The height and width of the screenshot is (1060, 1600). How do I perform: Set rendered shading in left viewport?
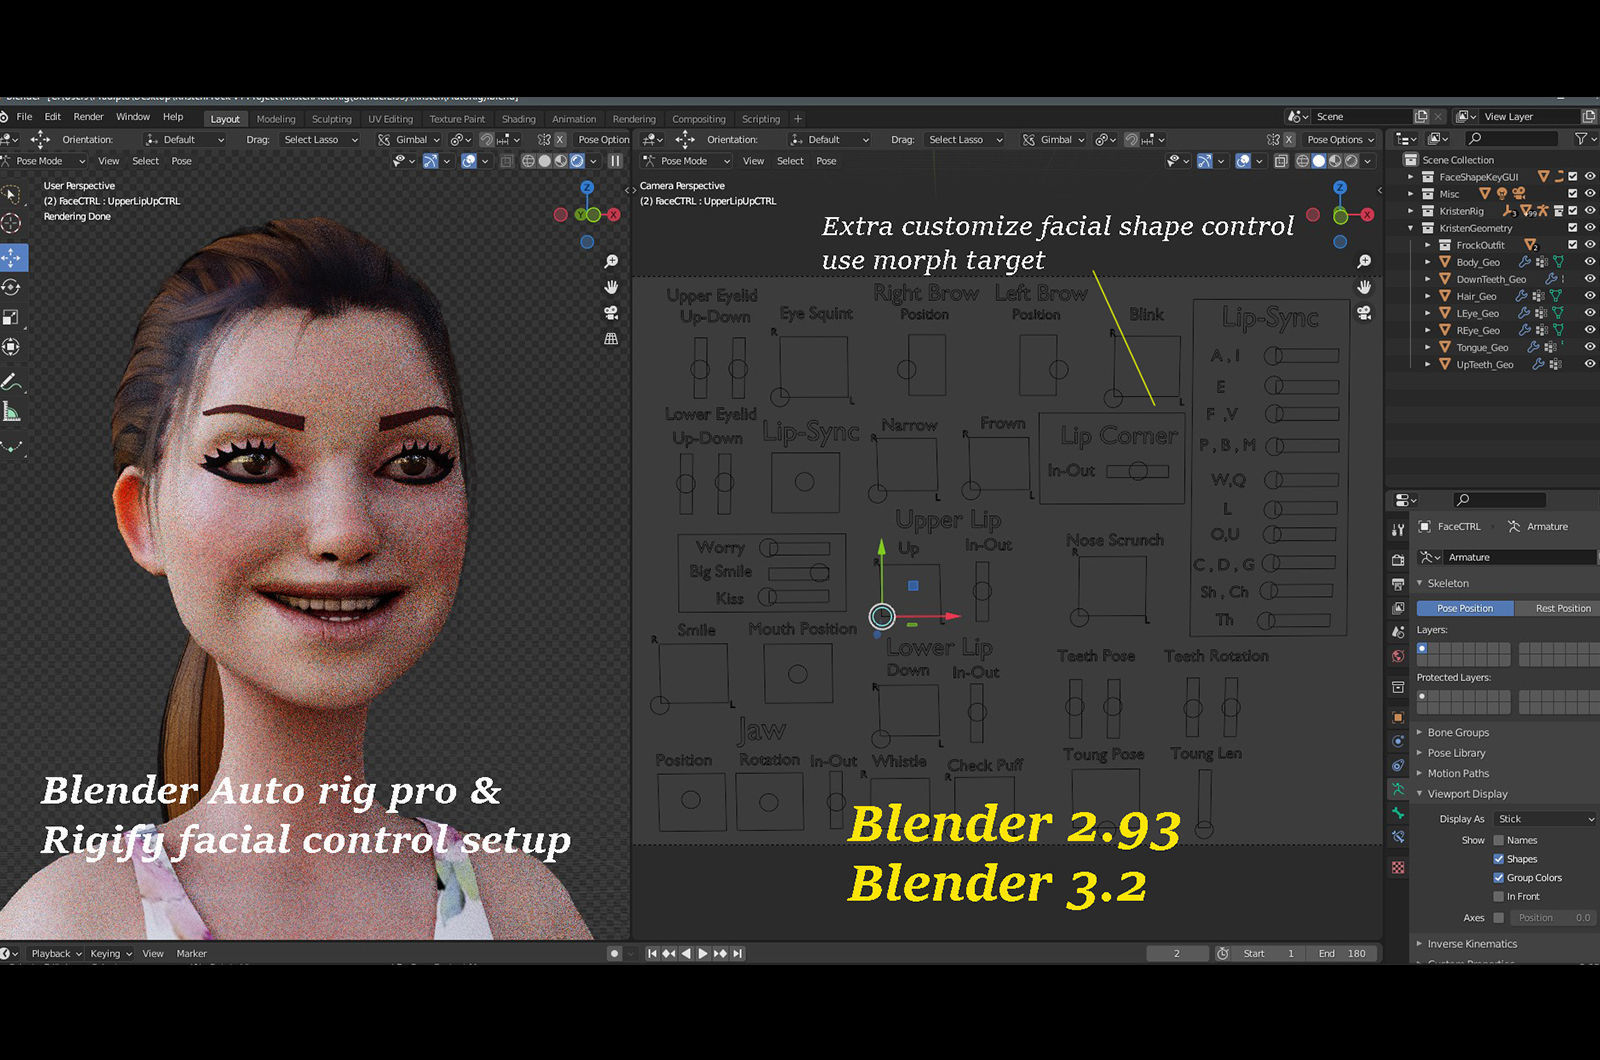click(577, 161)
